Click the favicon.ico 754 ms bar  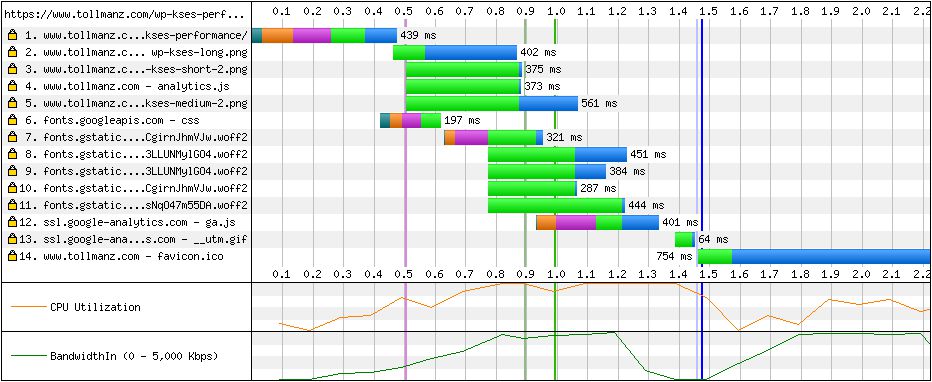pos(814,257)
